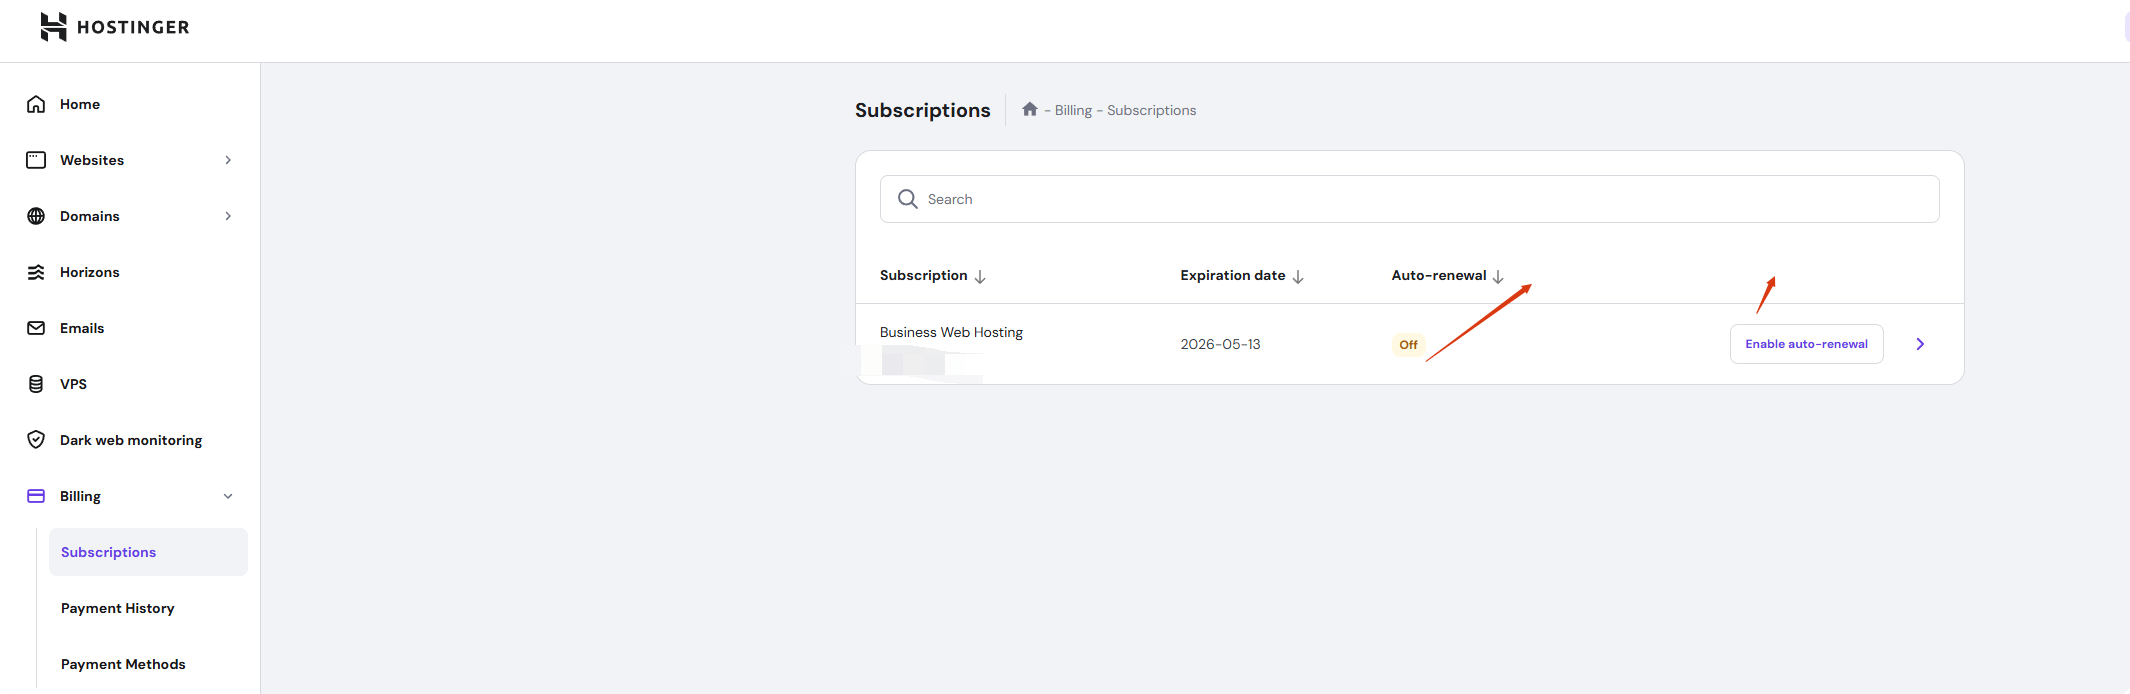The width and height of the screenshot is (2130, 694).
Task: Click the search magnifier icon
Action: [907, 199]
